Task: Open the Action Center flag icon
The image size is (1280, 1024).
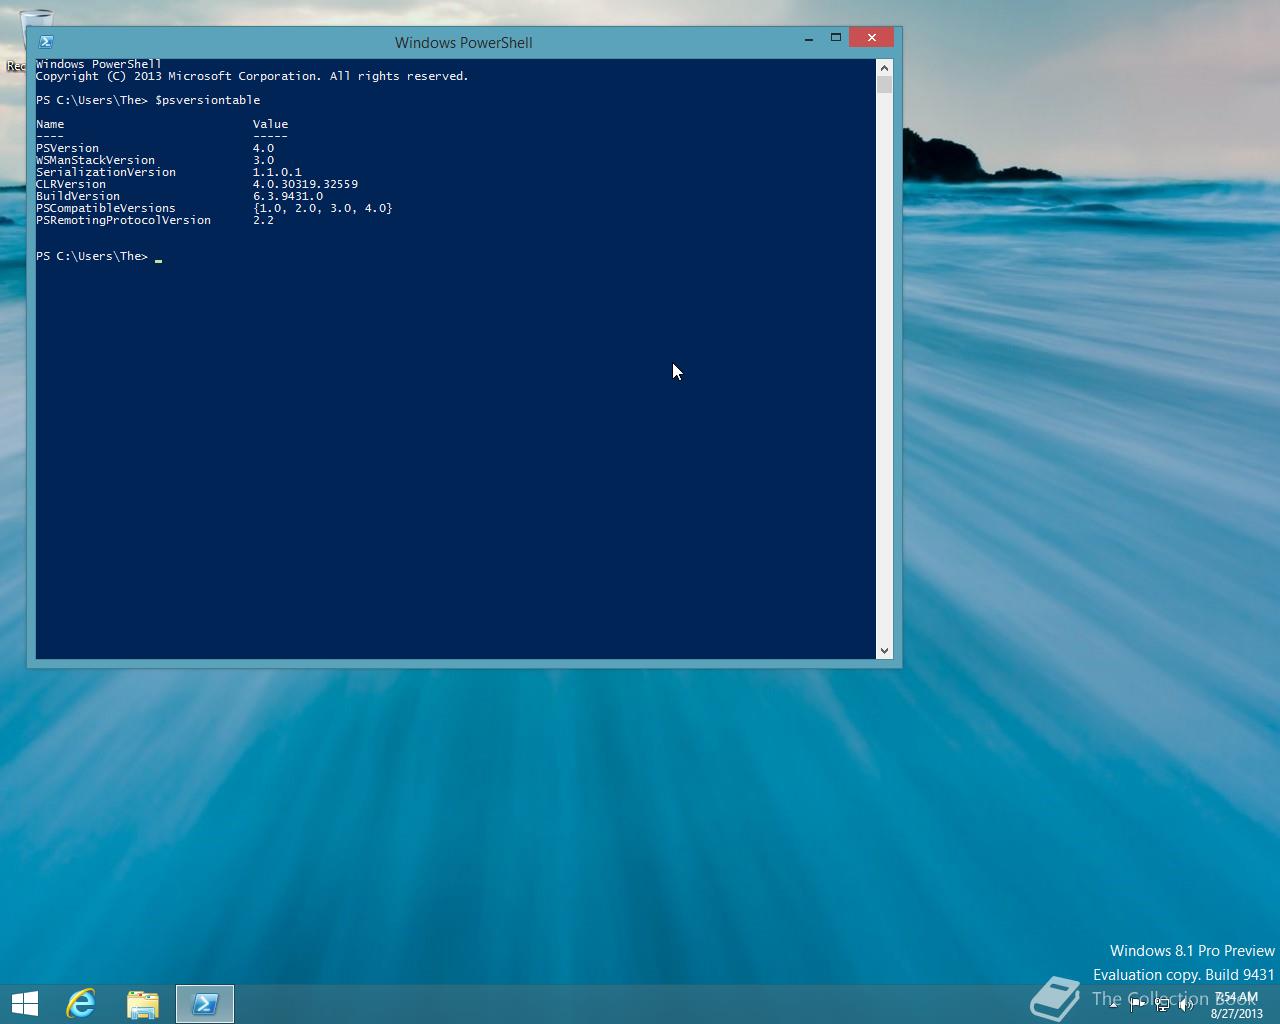Action: [1137, 1006]
